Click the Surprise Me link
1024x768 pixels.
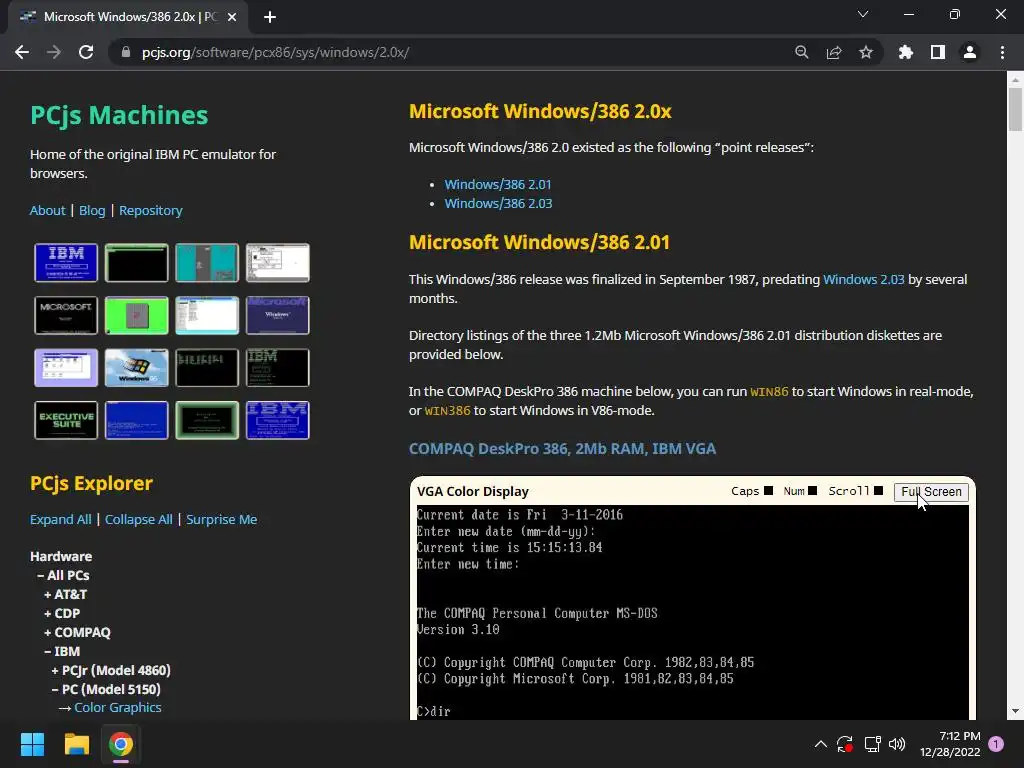pos(221,519)
